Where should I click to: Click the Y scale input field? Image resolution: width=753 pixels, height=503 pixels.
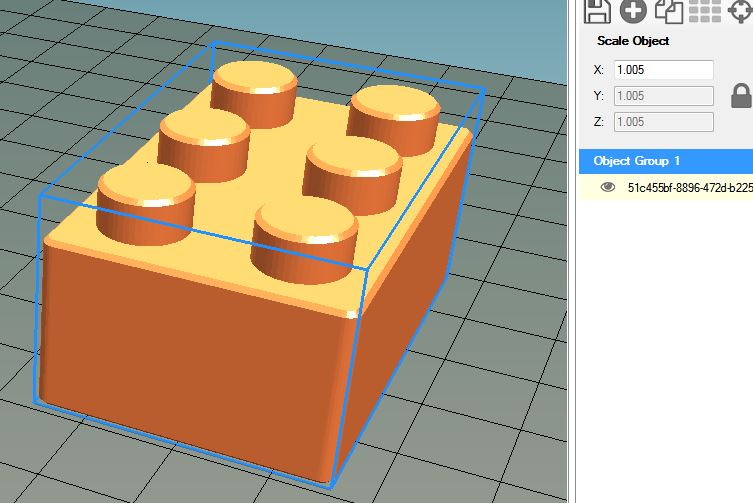pos(664,96)
